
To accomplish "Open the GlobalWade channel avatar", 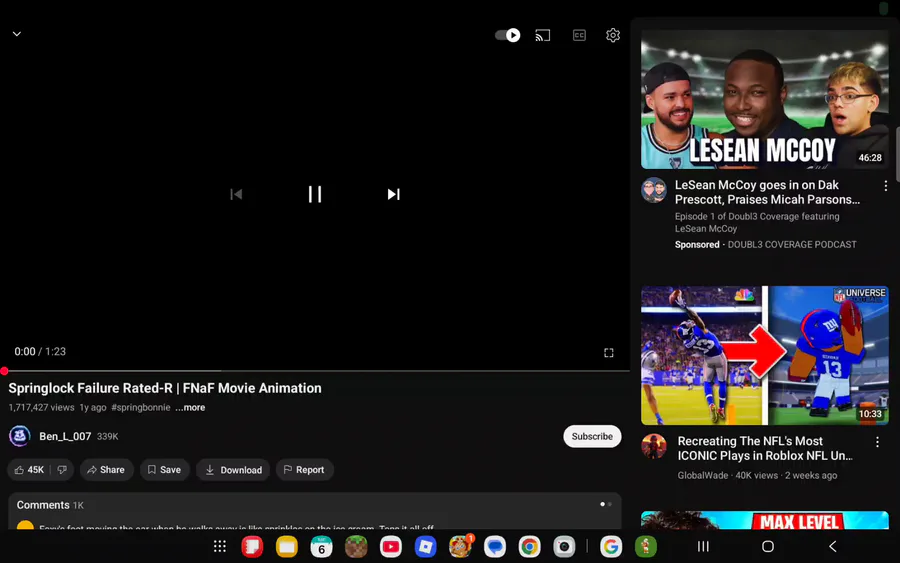I will (654, 446).
